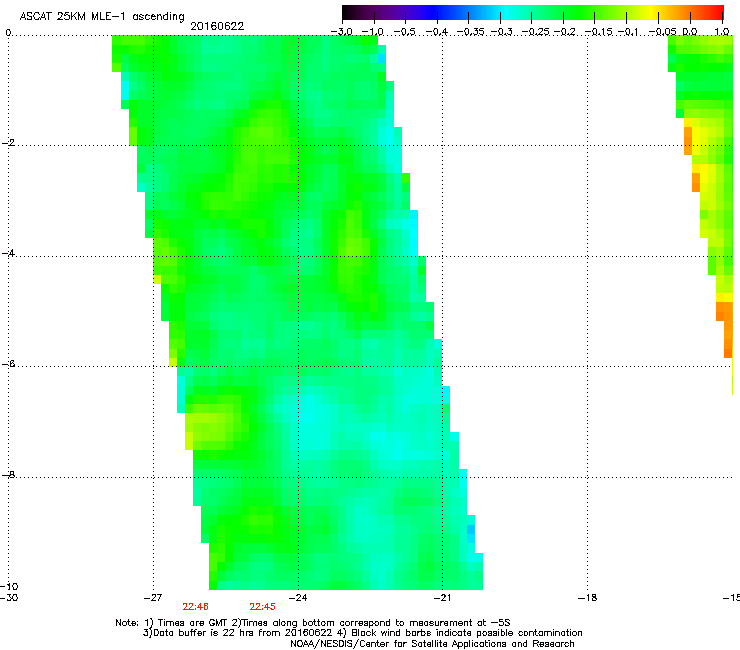
Task: Pick the yellow segment of the color bar
Action: pos(651,12)
